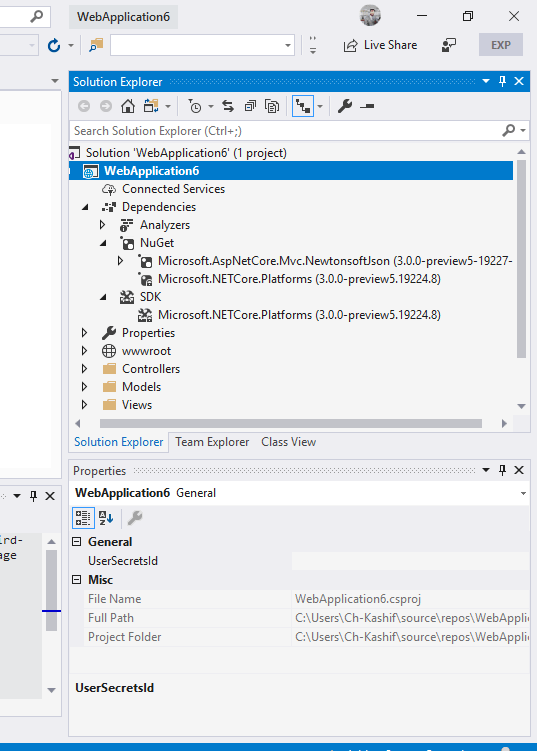Collapse the Dependencies node

(x=85, y=207)
